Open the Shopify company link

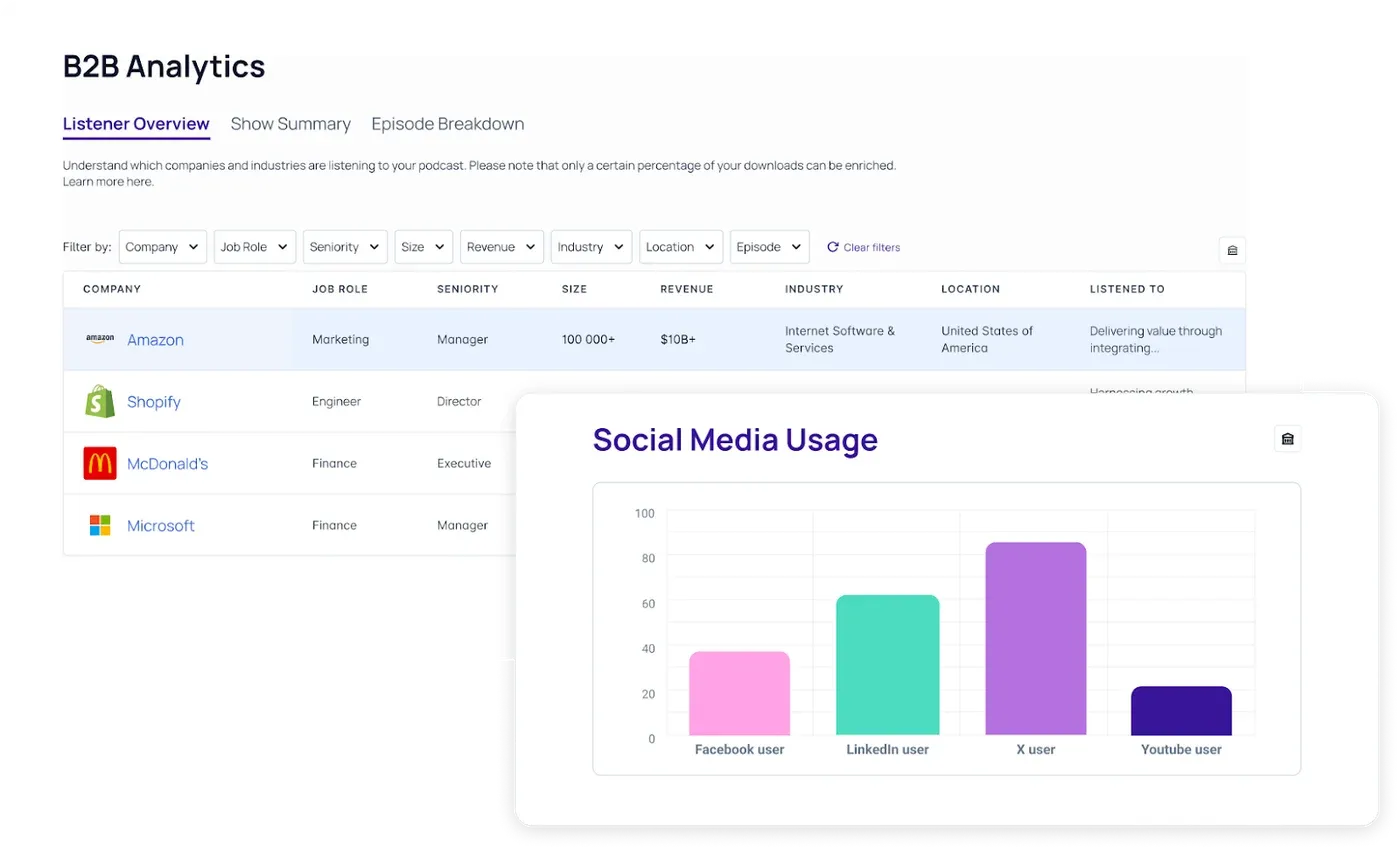click(x=153, y=402)
